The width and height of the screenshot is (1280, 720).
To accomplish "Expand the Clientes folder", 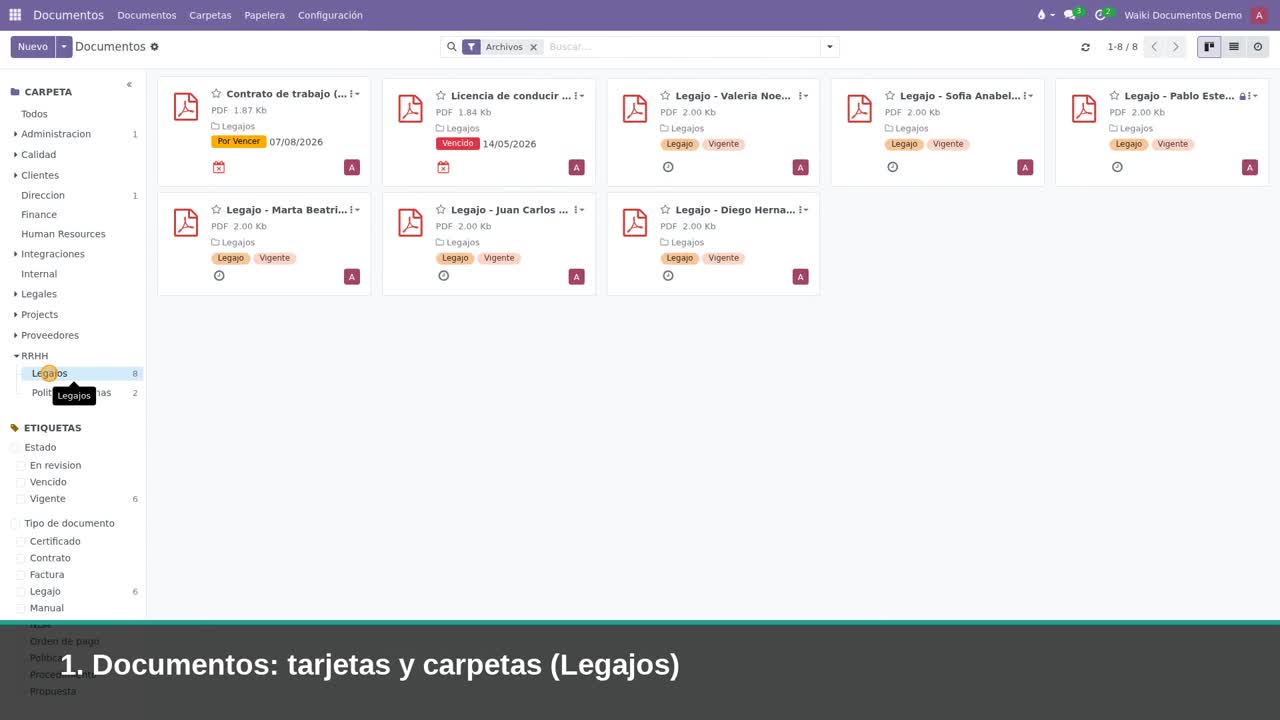I will 15,175.
